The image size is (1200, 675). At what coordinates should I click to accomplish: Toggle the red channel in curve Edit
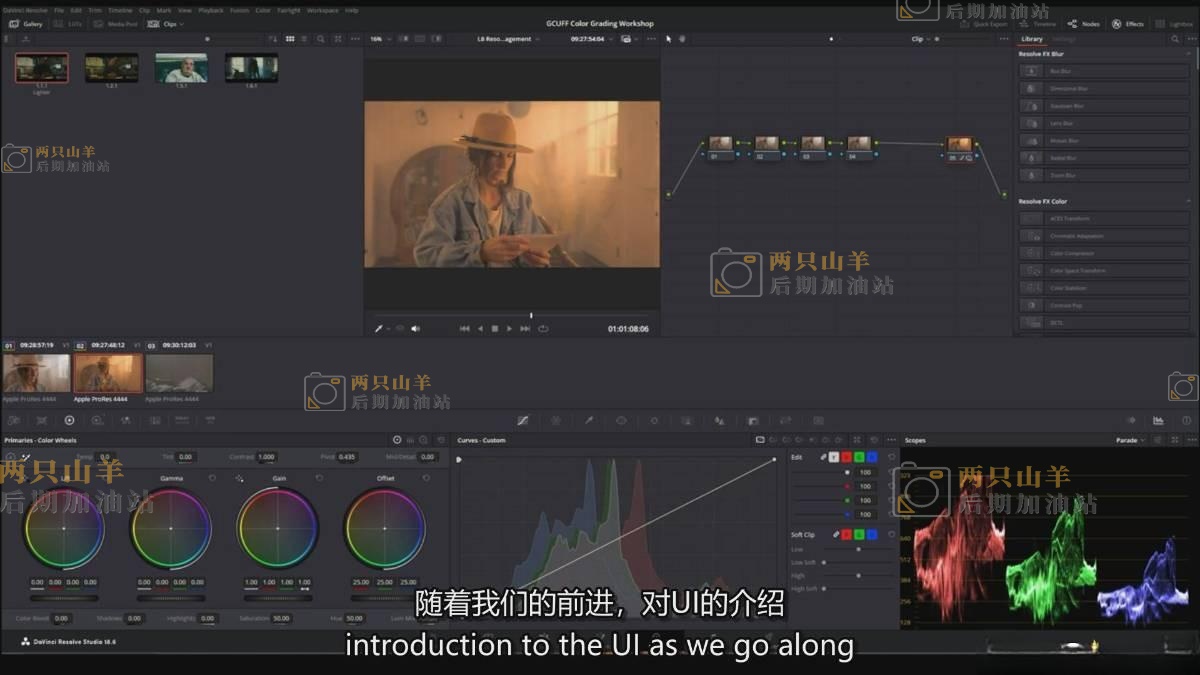point(846,457)
